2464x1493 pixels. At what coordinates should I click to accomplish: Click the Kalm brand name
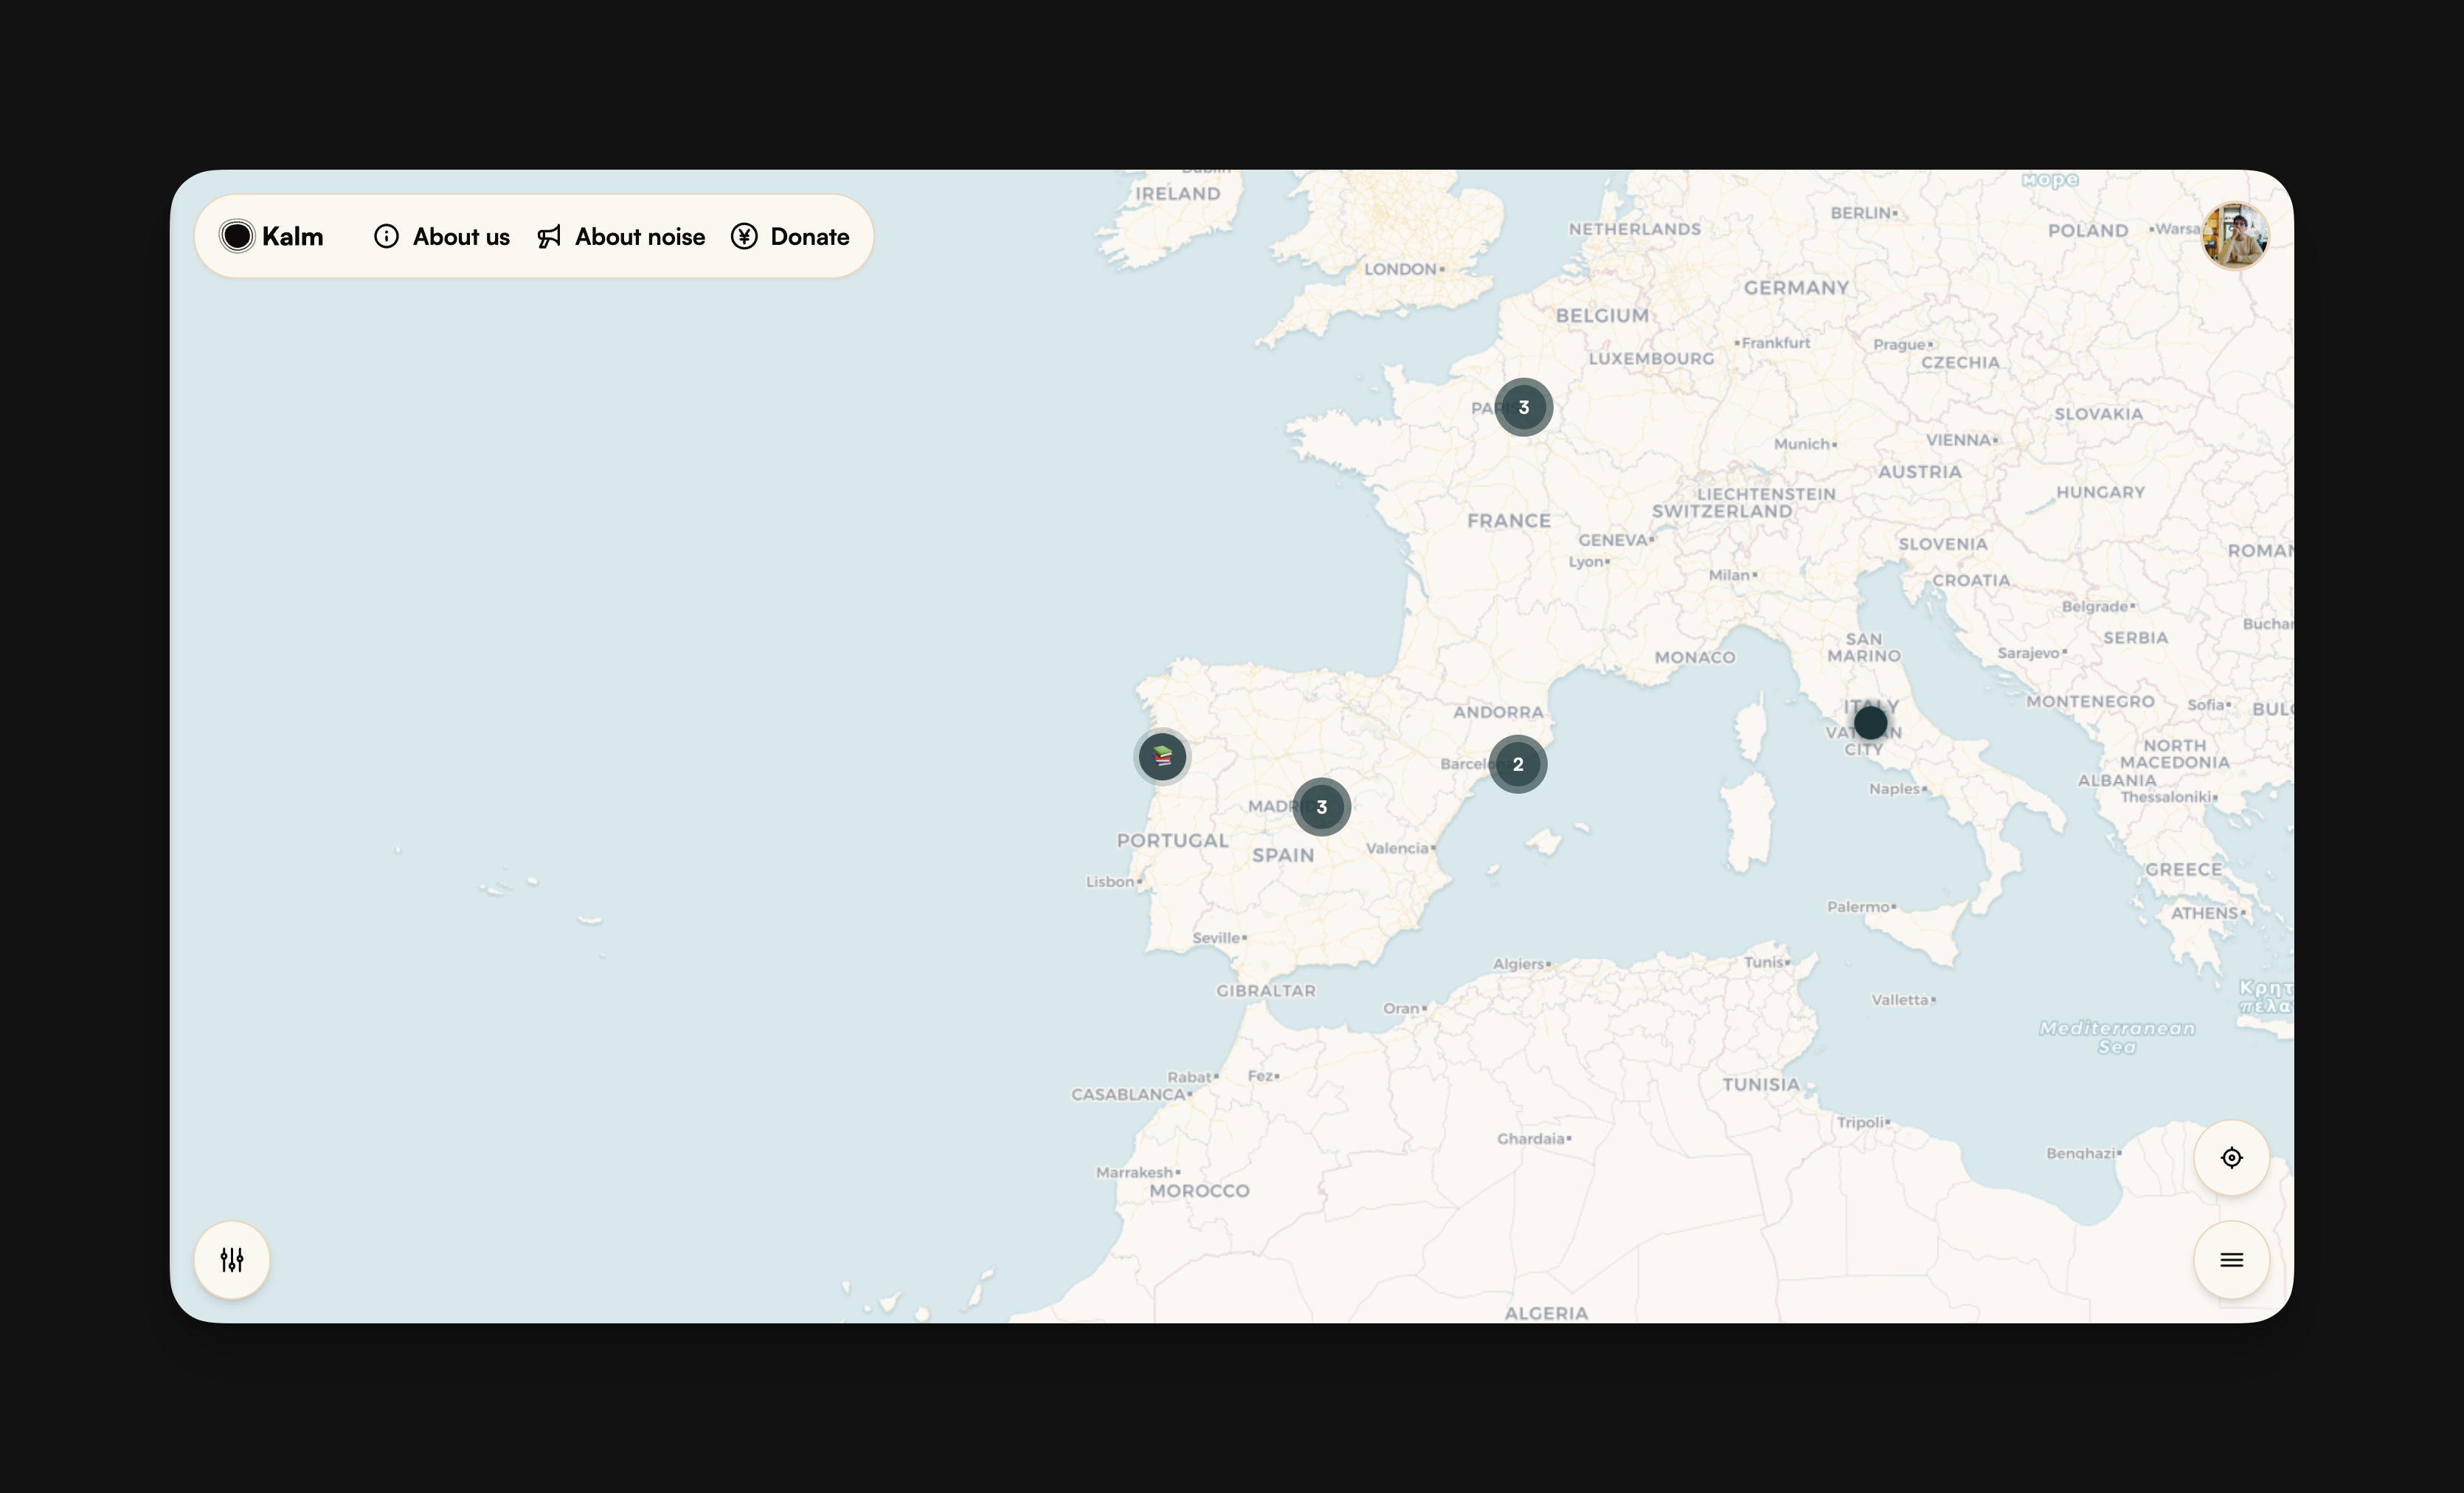[x=292, y=237]
